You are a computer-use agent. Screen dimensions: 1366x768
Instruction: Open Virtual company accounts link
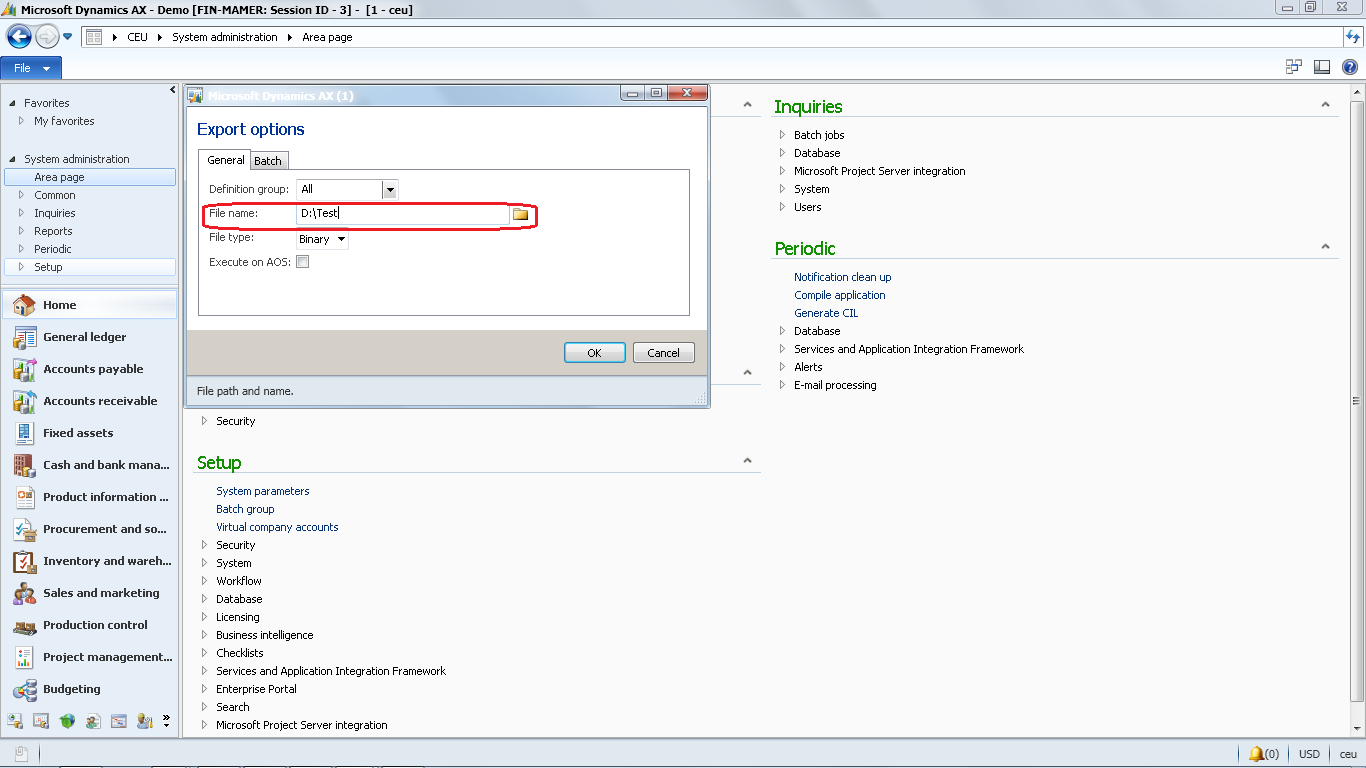point(277,527)
